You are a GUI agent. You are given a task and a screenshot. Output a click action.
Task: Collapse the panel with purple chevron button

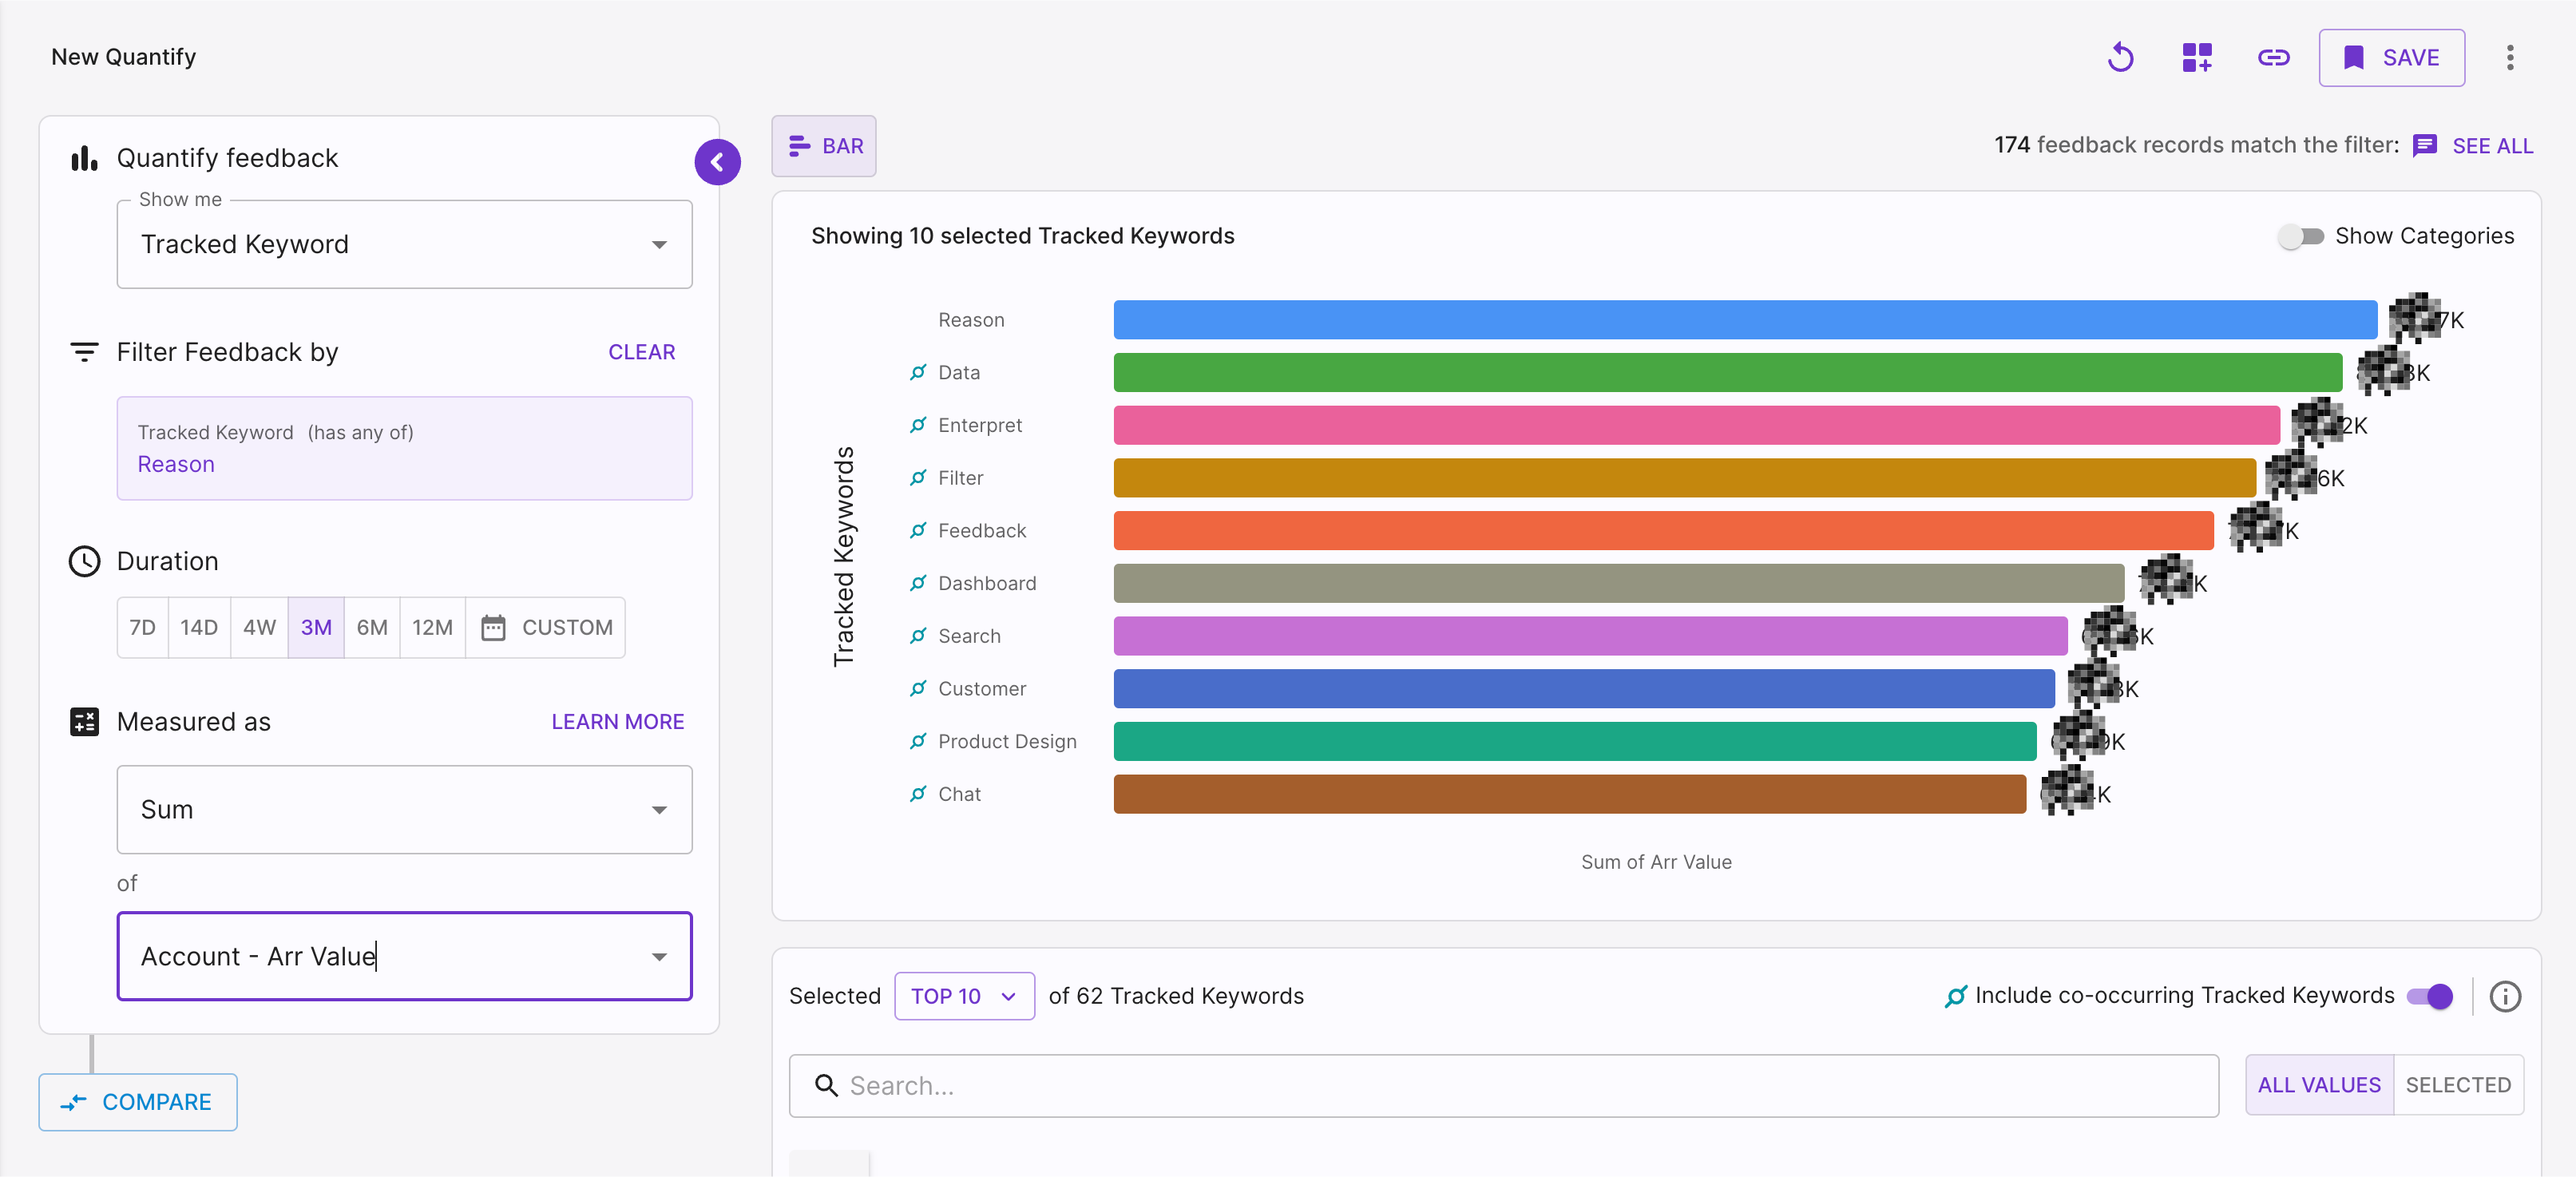coord(717,162)
